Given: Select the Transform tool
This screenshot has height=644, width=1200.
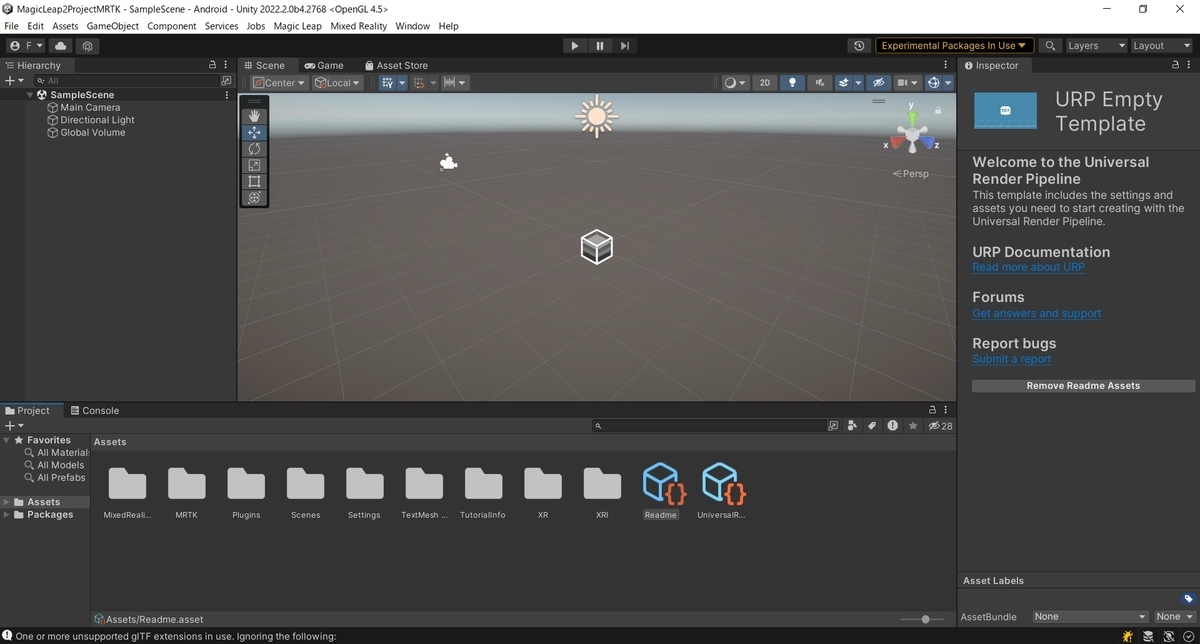Looking at the screenshot, I should tap(254, 198).
